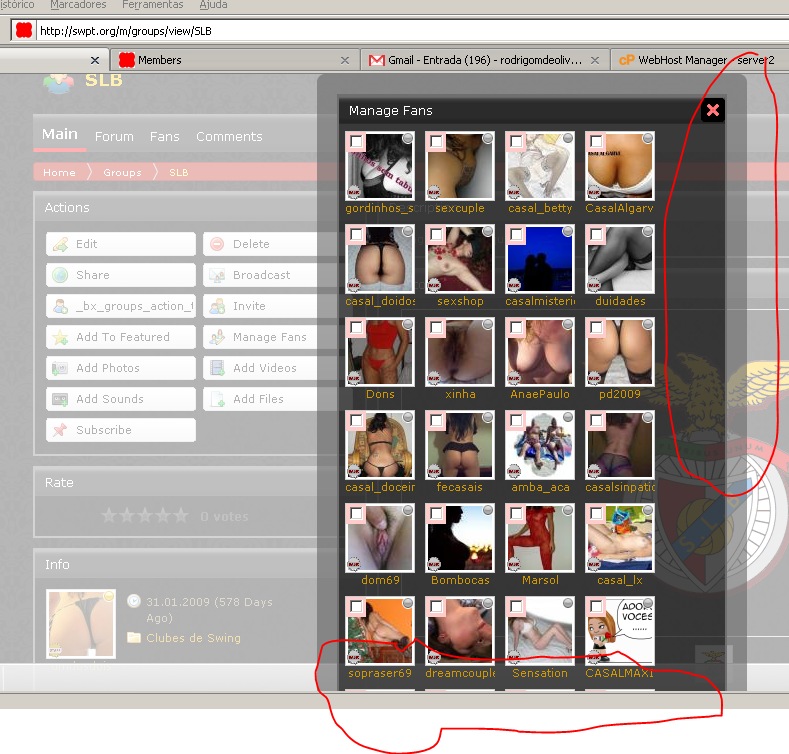Image resolution: width=789 pixels, height=754 pixels.
Task: Click the cPanel icon on the WebHost Manager tab
Action: (x=626, y=60)
